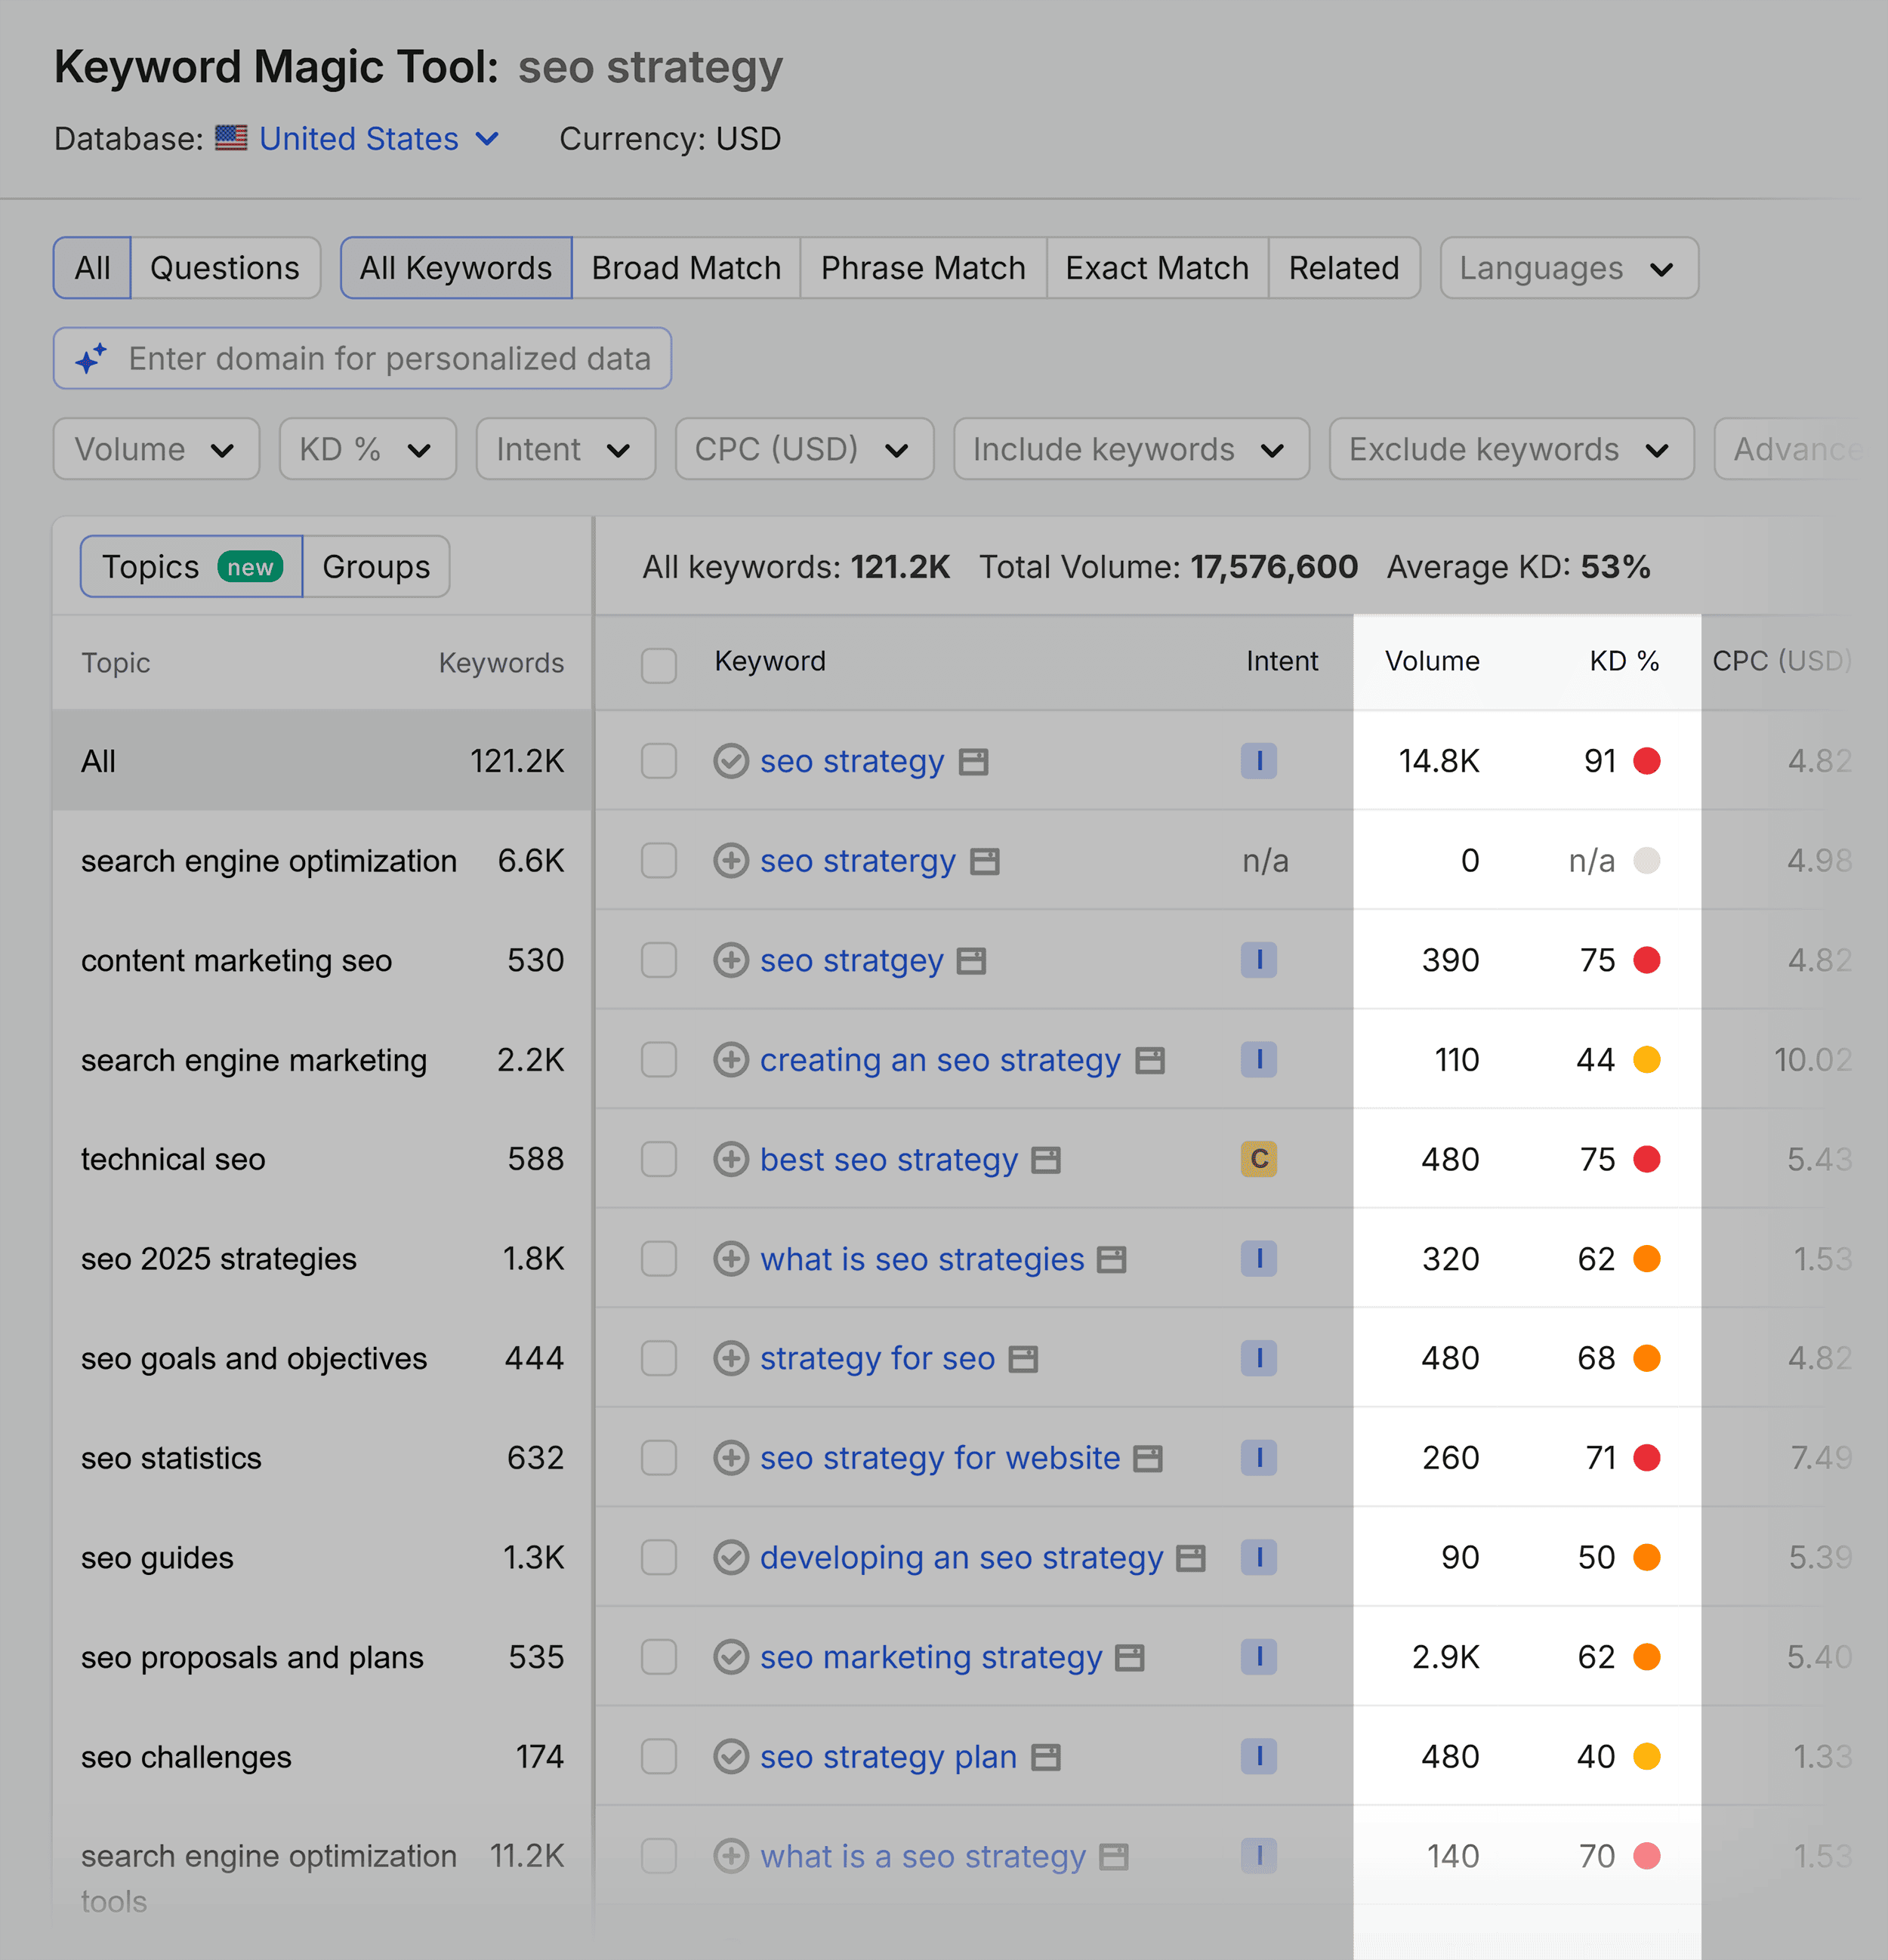Screen dimensions: 1888x1960
Task: Click the add icon beside 'what is seo strategies'
Action: [x=731, y=1259]
